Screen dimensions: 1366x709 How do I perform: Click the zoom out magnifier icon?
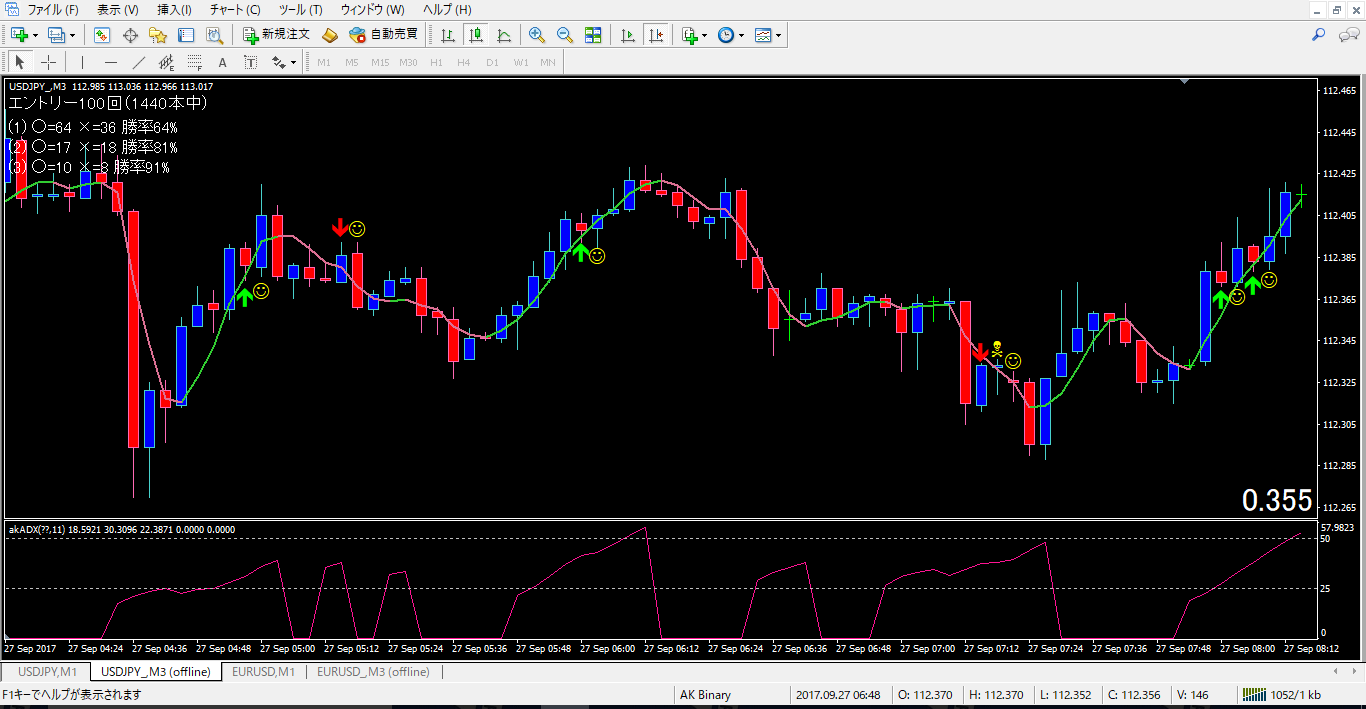point(565,35)
